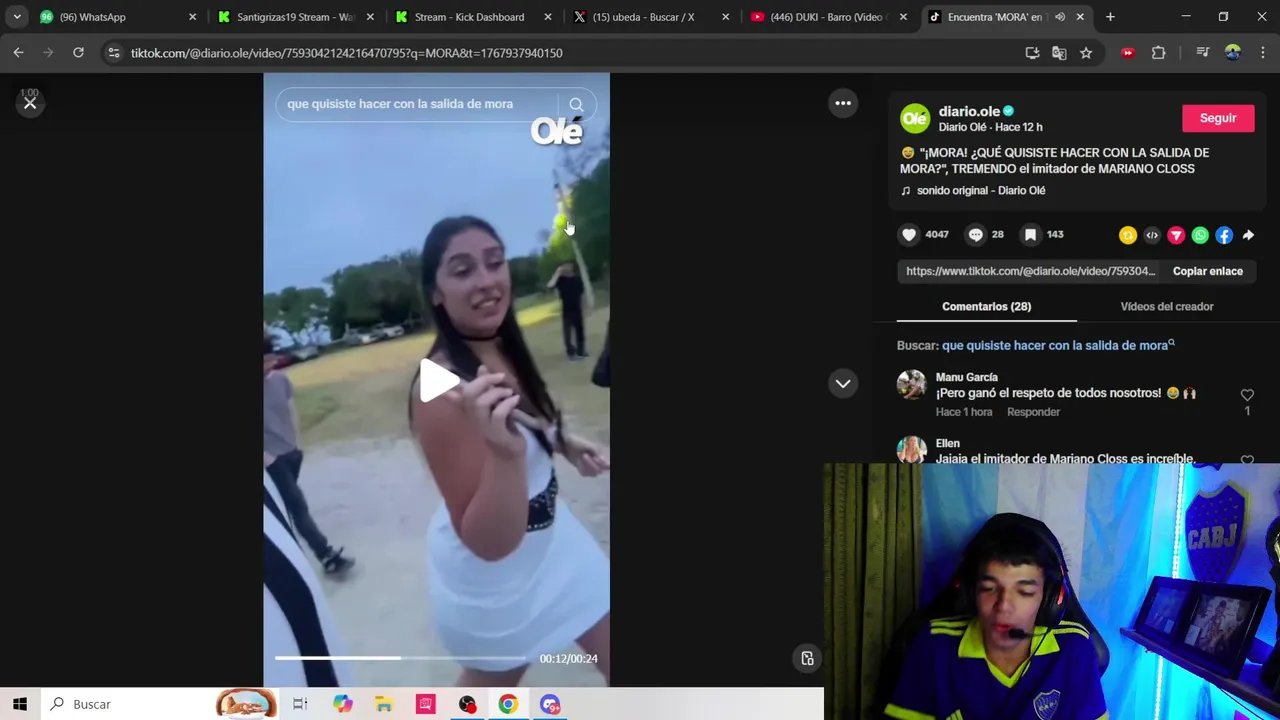Viewport: 1280px width, 720px height.
Task: Open media controls icon in toolbar
Action: point(1203,53)
